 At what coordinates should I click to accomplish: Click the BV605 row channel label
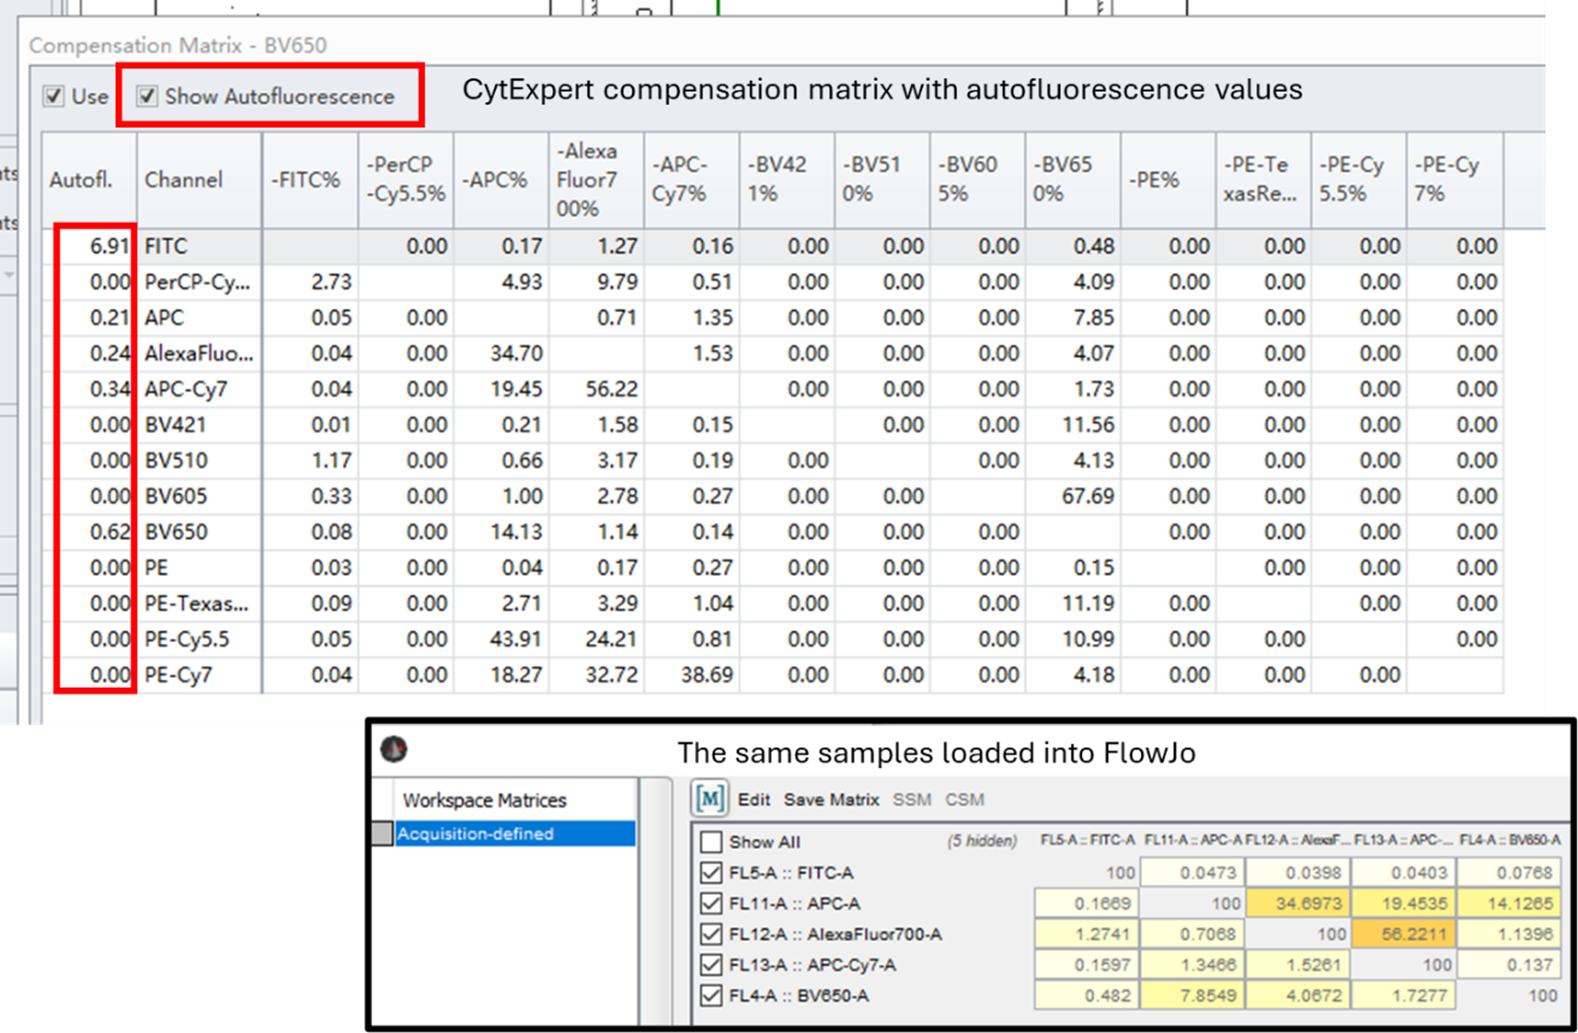tap(175, 497)
